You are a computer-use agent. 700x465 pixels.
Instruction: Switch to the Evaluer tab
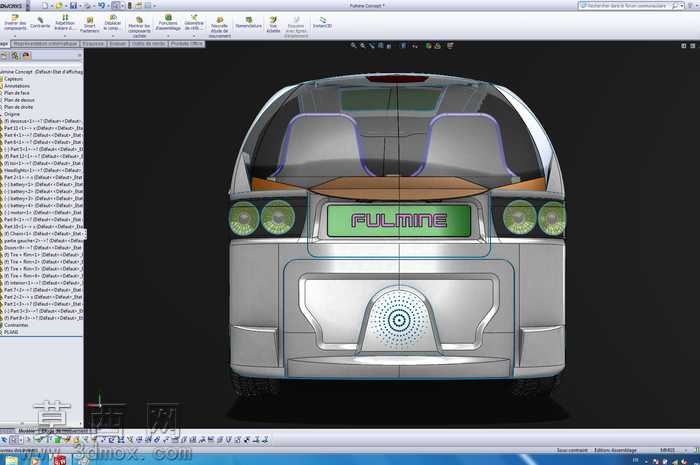pos(118,44)
